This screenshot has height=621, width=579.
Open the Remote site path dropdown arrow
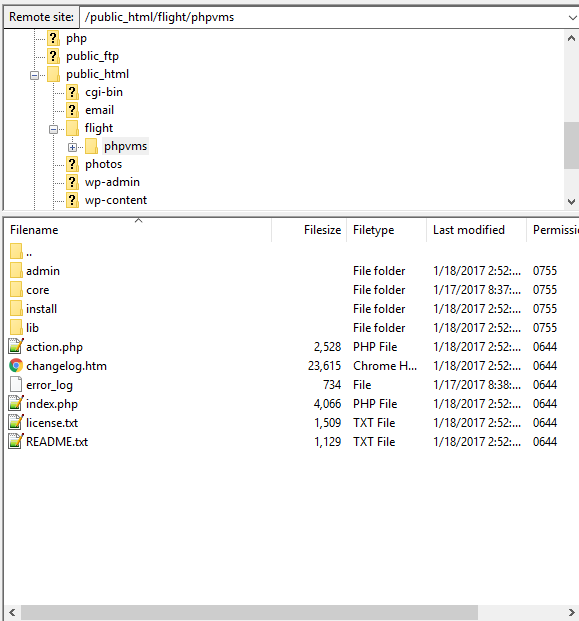[x=572, y=17]
